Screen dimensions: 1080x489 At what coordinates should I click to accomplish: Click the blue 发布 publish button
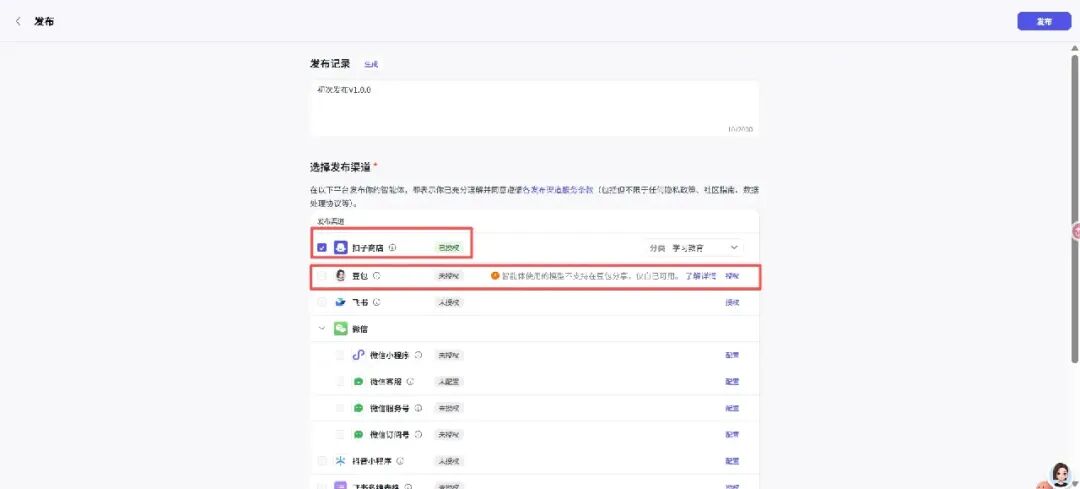click(1043, 21)
